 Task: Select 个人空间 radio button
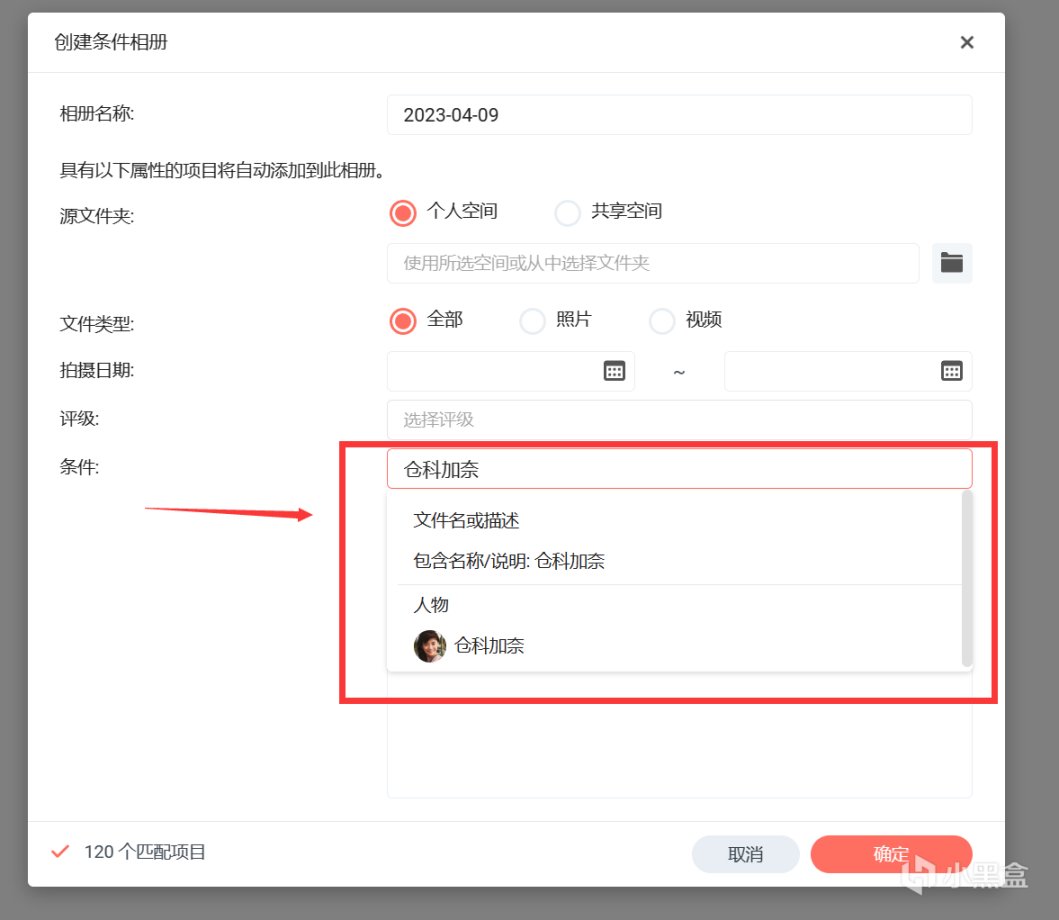pos(403,213)
